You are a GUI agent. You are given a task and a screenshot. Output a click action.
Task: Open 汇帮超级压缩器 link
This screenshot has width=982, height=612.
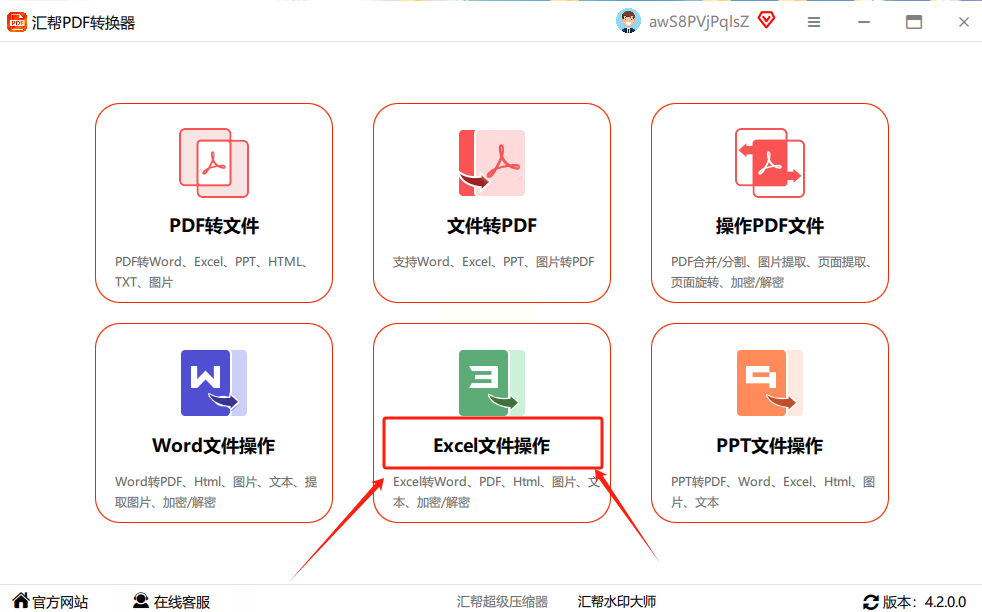pos(502,601)
